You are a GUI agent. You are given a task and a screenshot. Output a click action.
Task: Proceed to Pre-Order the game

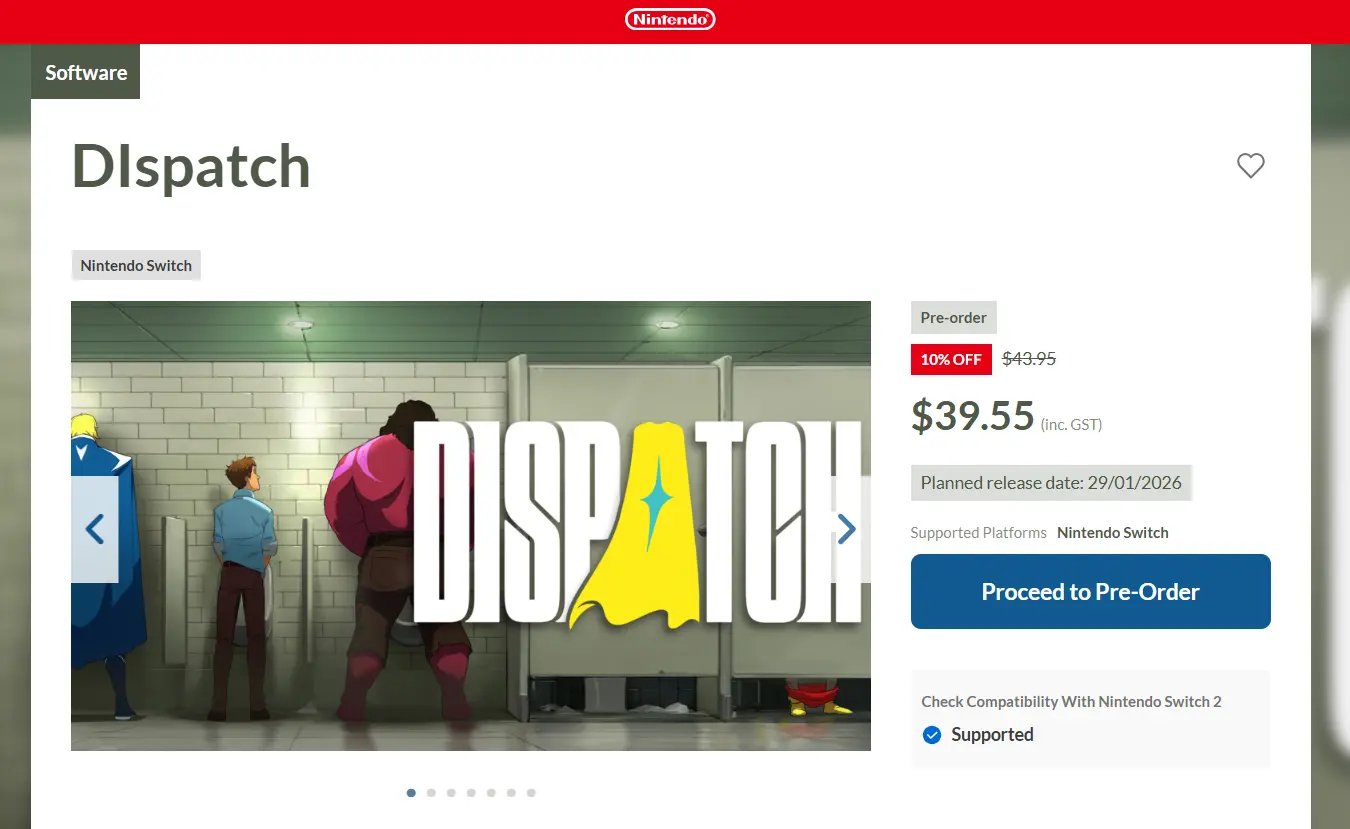pos(1090,591)
